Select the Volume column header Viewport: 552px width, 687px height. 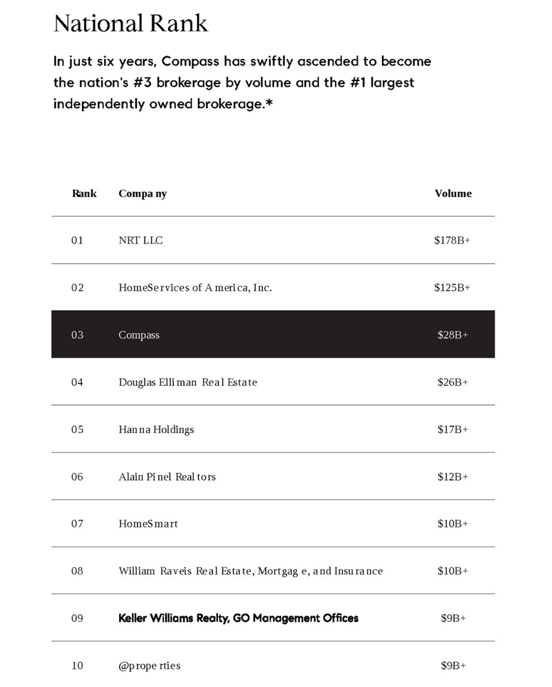tap(453, 193)
